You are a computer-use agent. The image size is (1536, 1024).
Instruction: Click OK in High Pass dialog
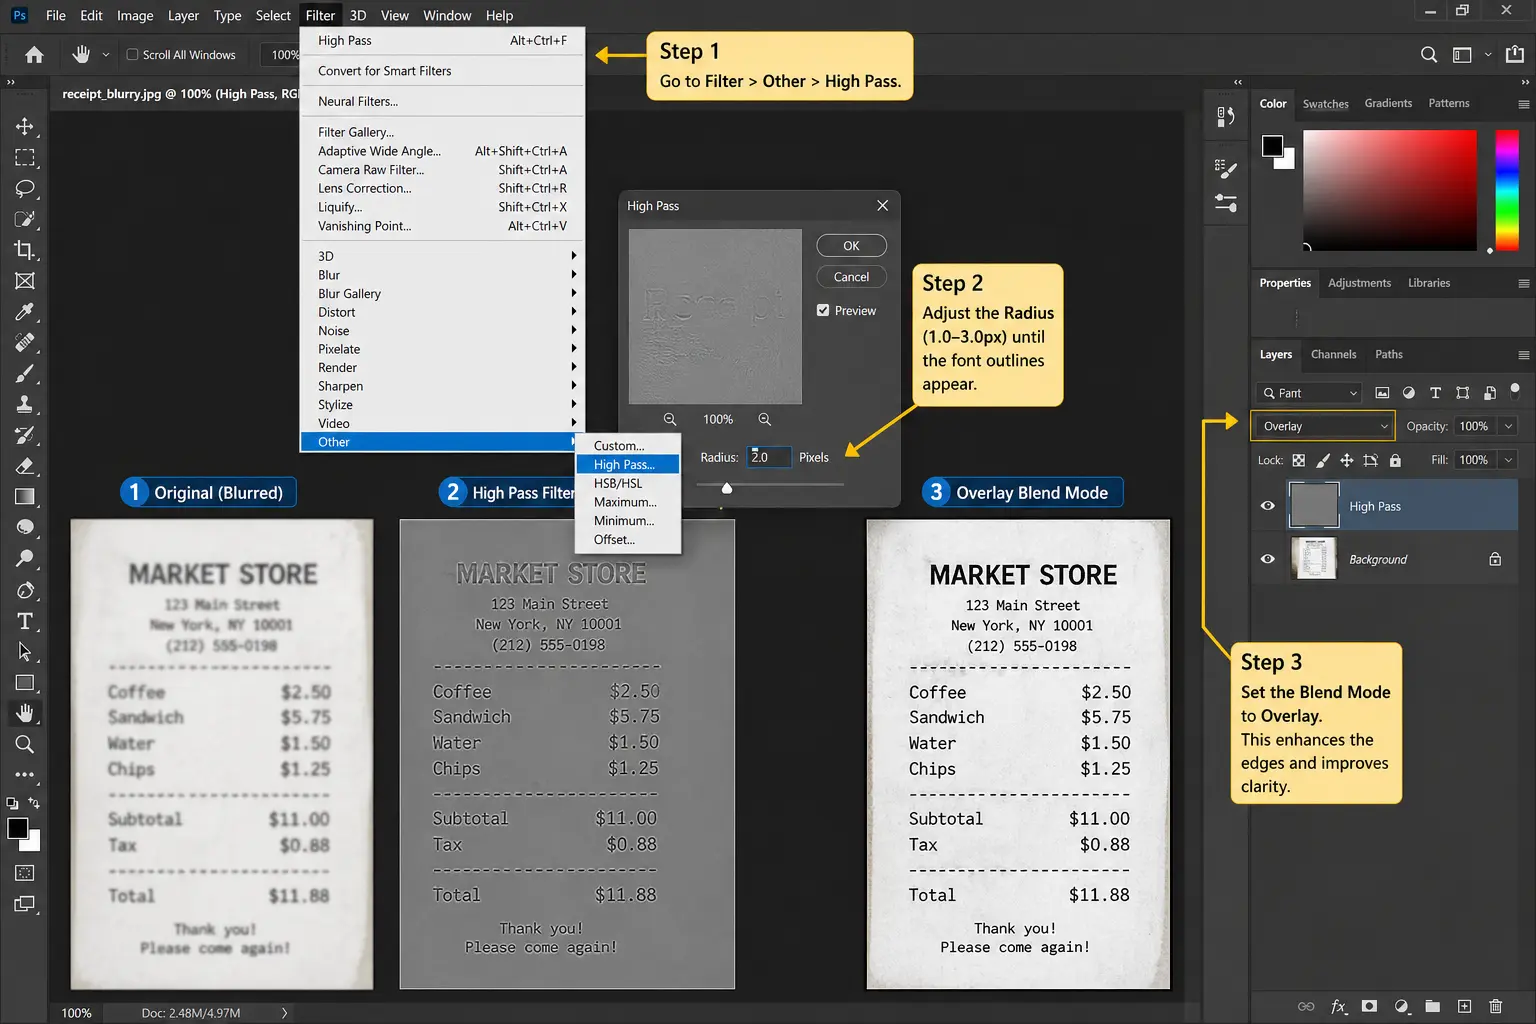click(x=851, y=246)
